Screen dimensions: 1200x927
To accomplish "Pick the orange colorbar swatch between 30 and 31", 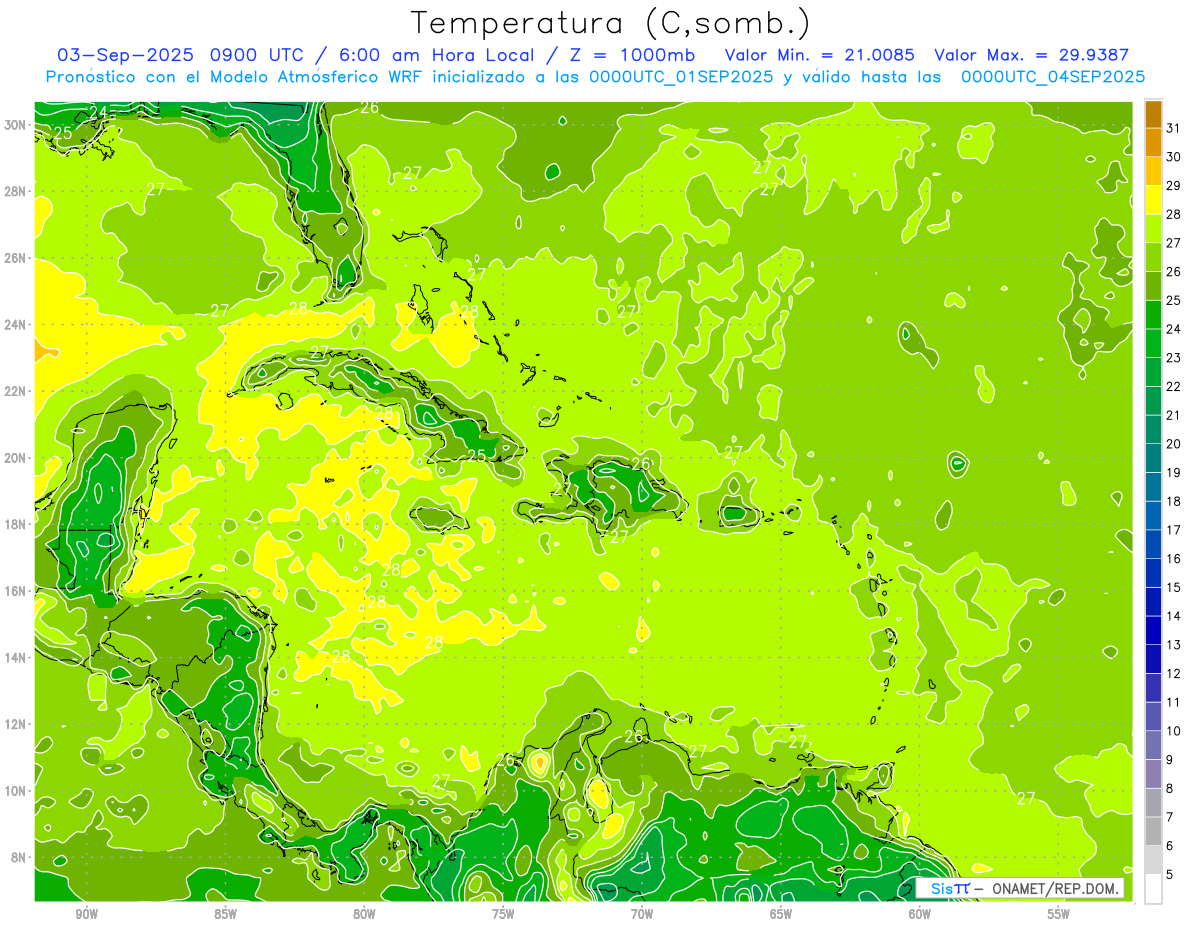I will click(1153, 142).
